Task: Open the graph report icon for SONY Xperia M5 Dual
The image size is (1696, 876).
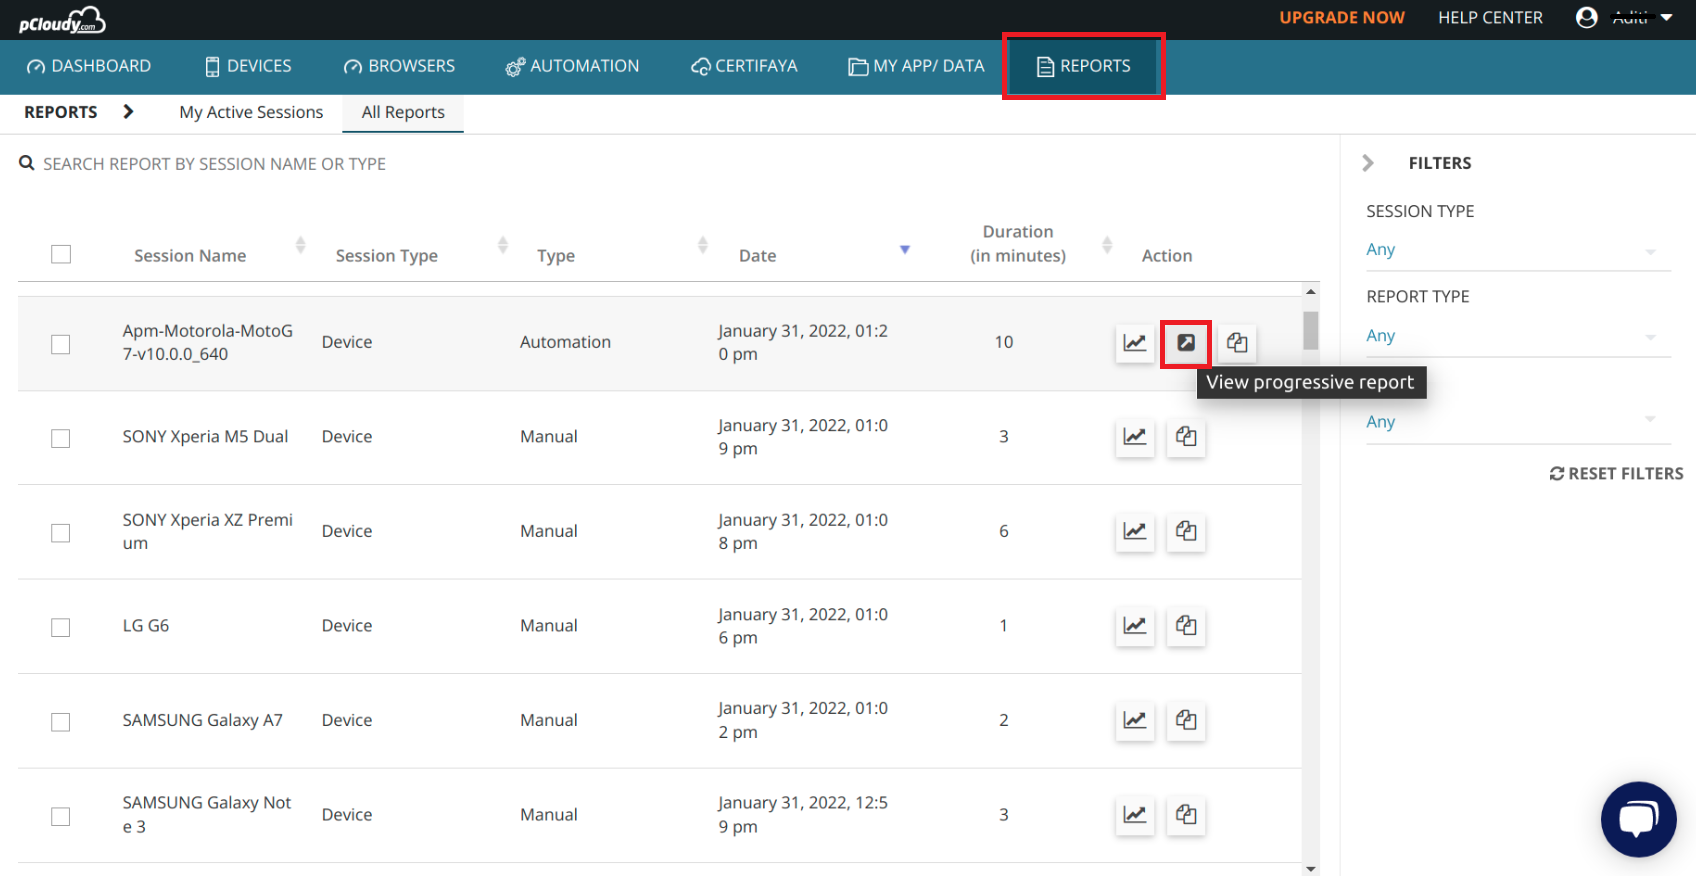Action: click(x=1134, y=437)
